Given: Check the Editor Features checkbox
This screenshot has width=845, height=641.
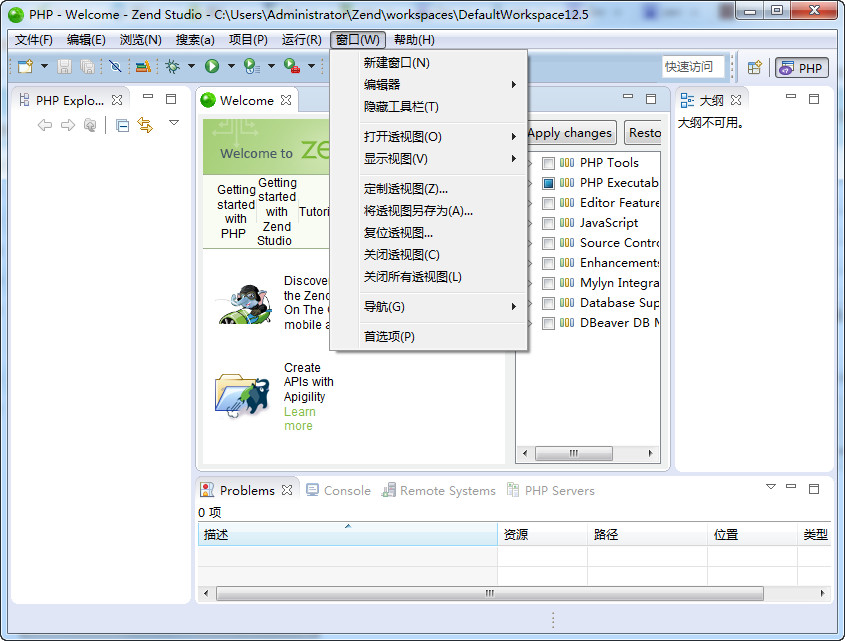Looking at the screenshot, I should point(548,203).
